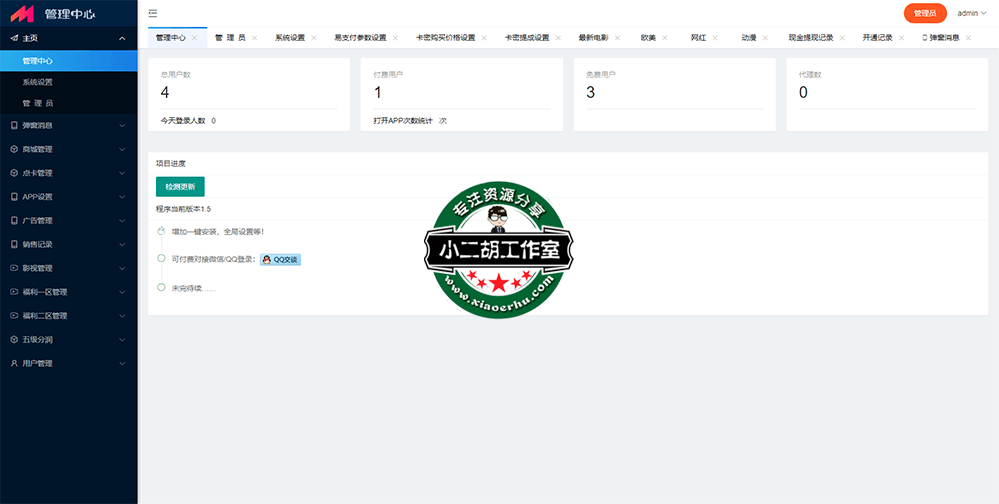The height and width of the screenshot is (504, 999).
Task: Select 系统设置 in the sidebar submenu
Action: pyautogui.click(x=38, y=82)
